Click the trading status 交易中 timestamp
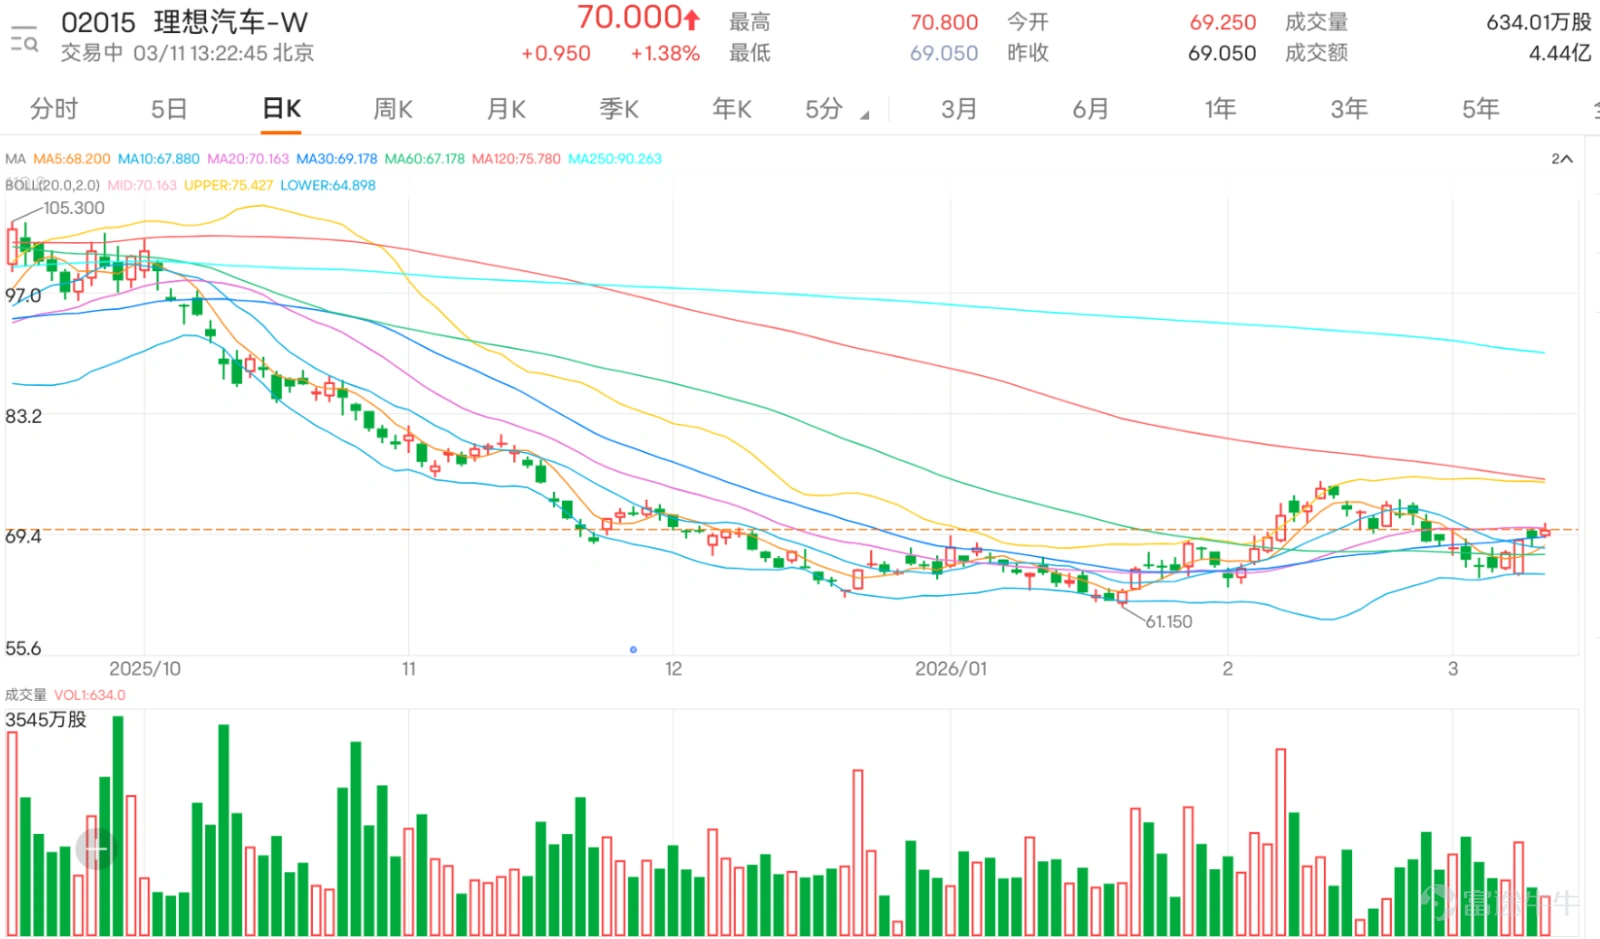1600x939 pixels. (187, 53)
